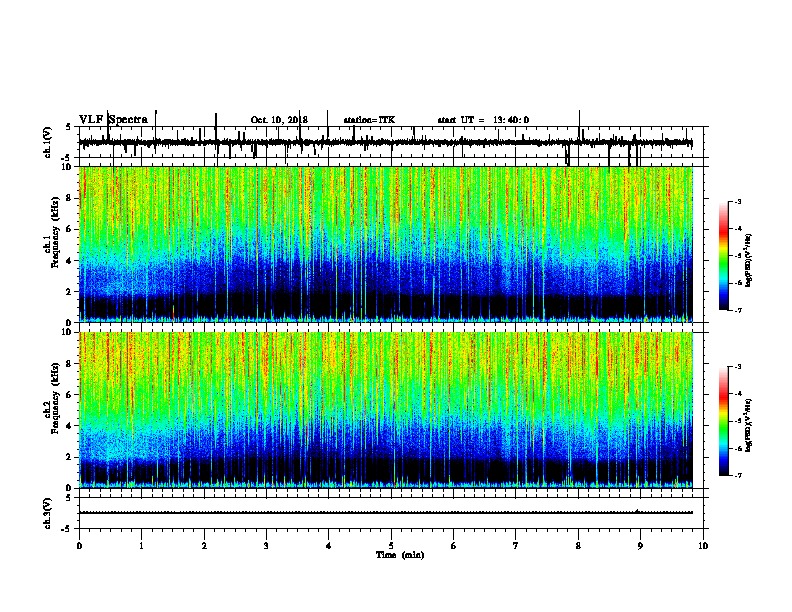
Task: Click the 'station=ITK' label
Action: tap(369, 120)
